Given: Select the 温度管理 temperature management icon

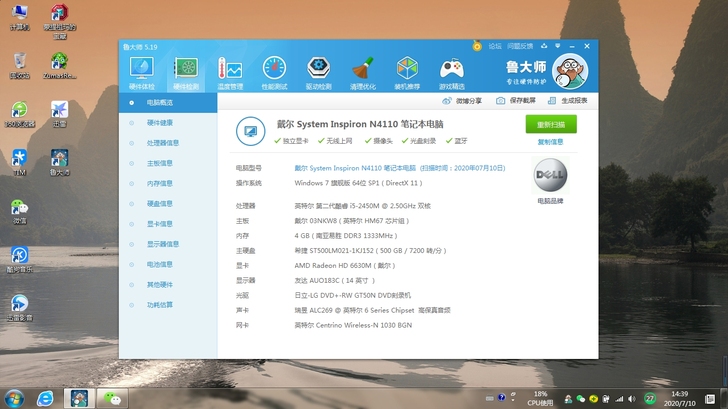Looking at the screenshot, I should point(230,72).
